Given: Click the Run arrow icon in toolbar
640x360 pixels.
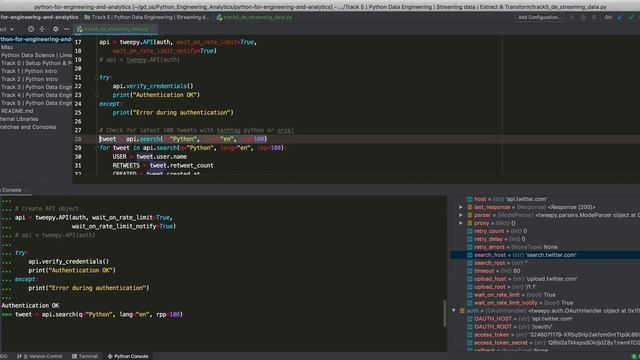Looking at the screenshot, I should tap(572, 17).
